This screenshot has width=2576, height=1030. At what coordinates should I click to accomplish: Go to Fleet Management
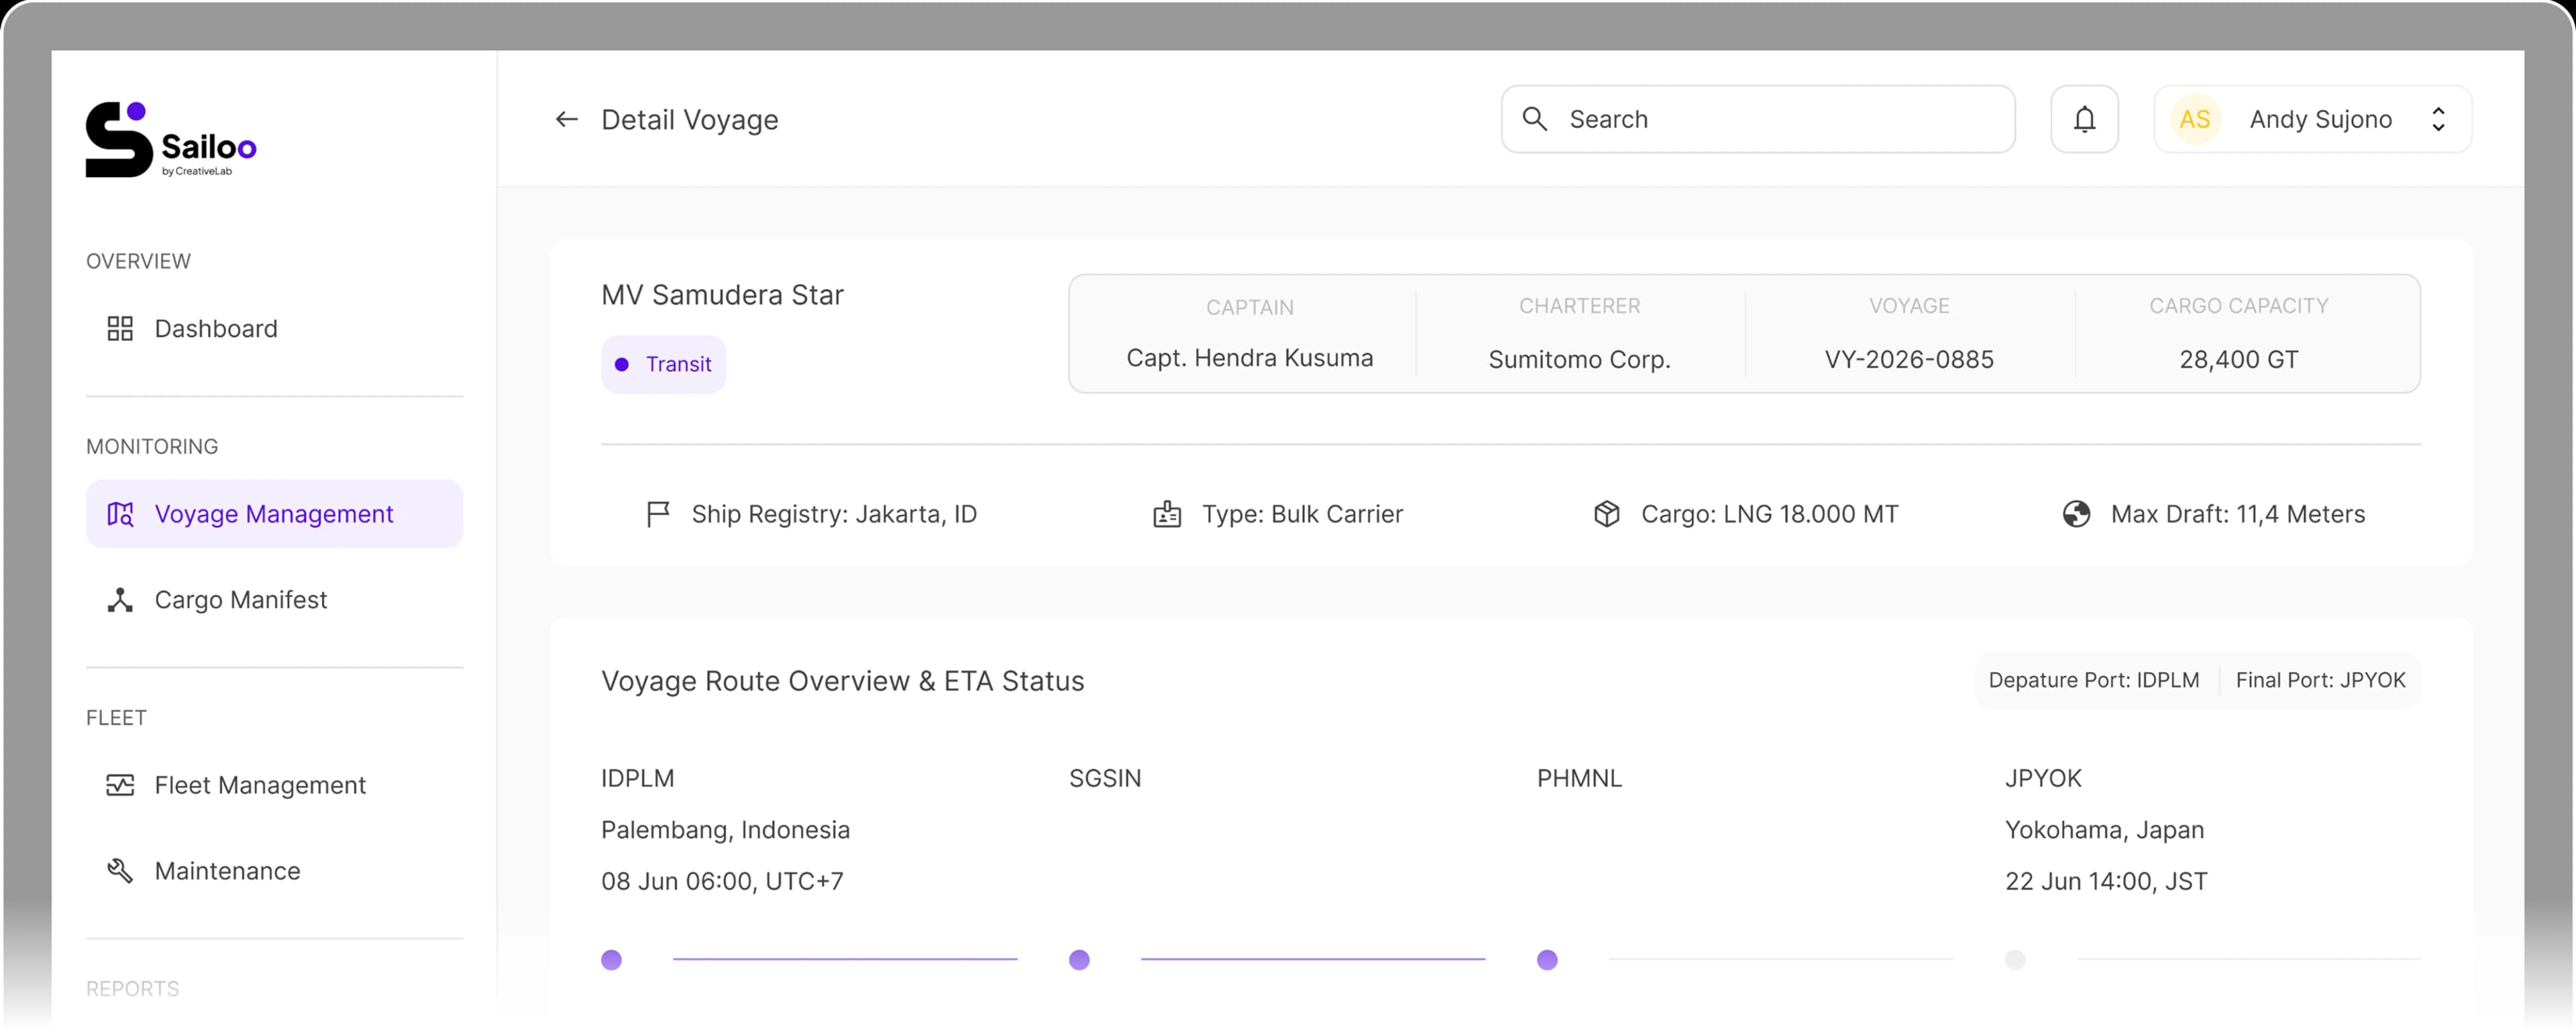274,785
